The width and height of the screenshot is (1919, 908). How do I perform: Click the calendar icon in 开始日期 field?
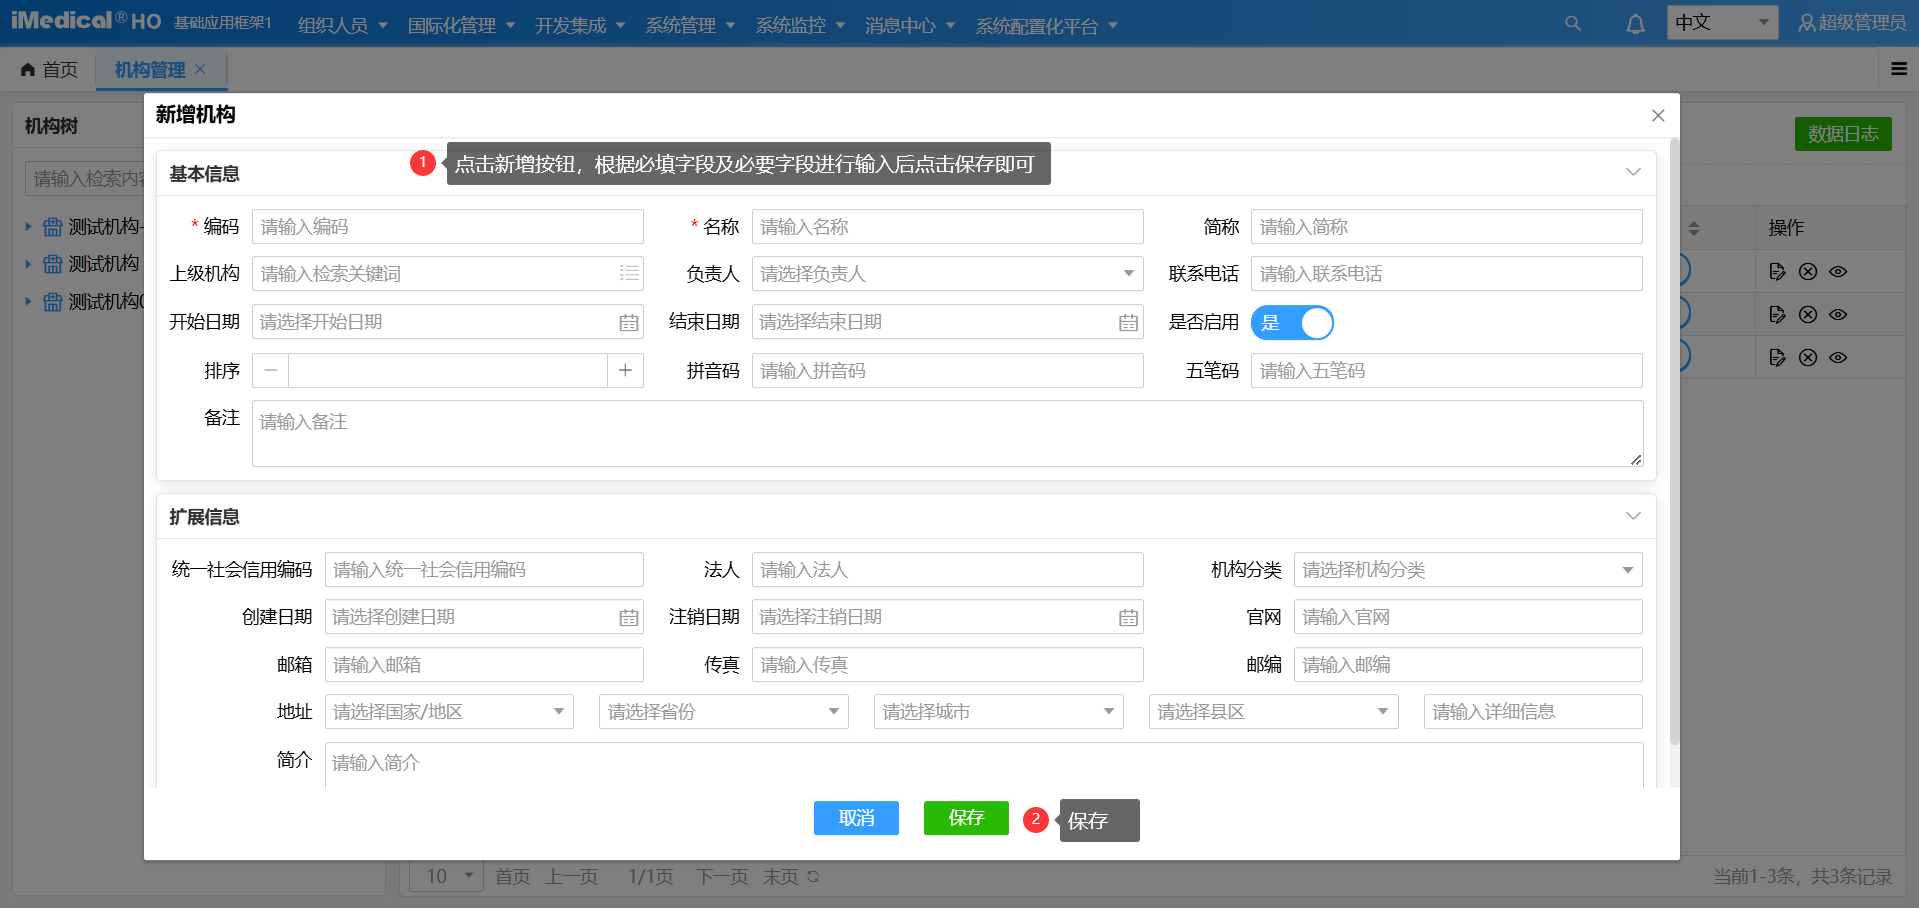pos(628,322)
